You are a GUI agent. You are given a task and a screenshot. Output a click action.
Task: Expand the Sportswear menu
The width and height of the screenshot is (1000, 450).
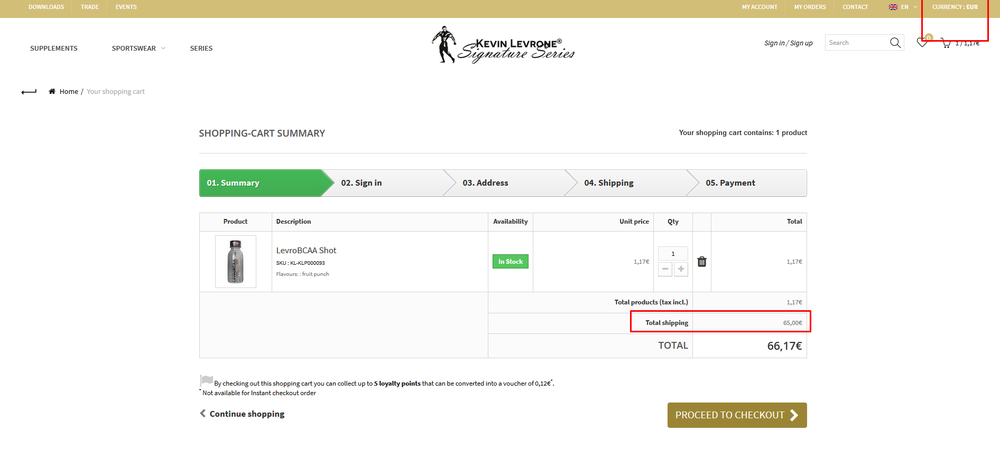click(138, 48)
